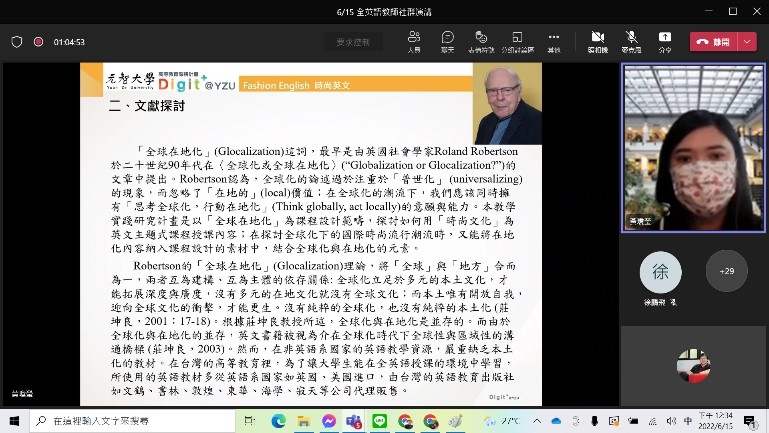Click the red Leave button

(x=713, y=41)
